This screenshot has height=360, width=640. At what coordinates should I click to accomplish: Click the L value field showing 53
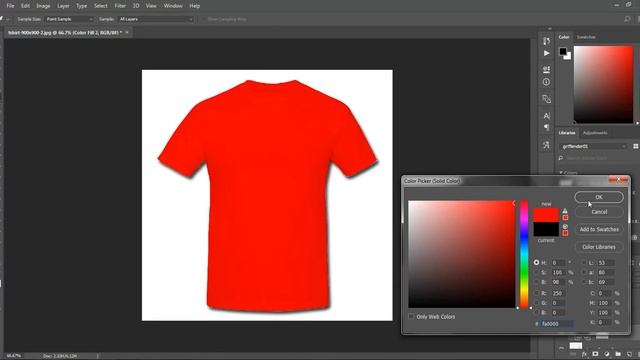(606, 263)
